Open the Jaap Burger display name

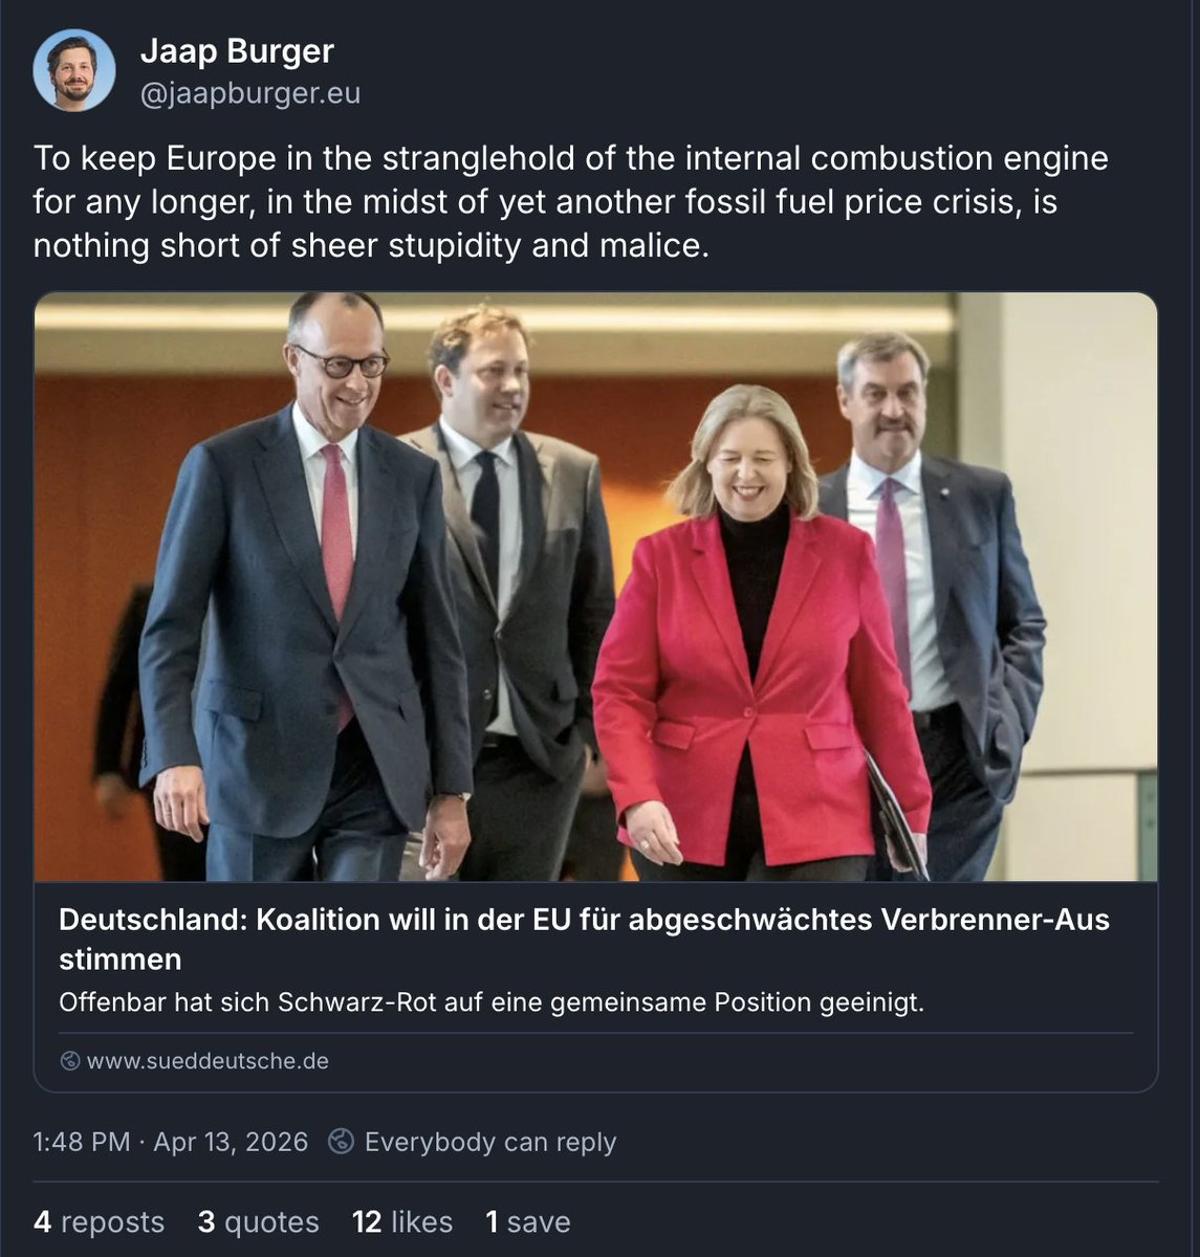coord(237,51)
